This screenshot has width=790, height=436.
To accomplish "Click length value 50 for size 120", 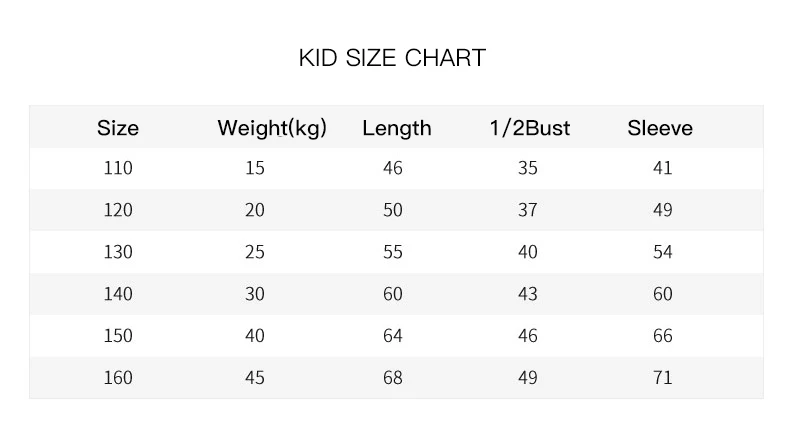I will (393, 210).
